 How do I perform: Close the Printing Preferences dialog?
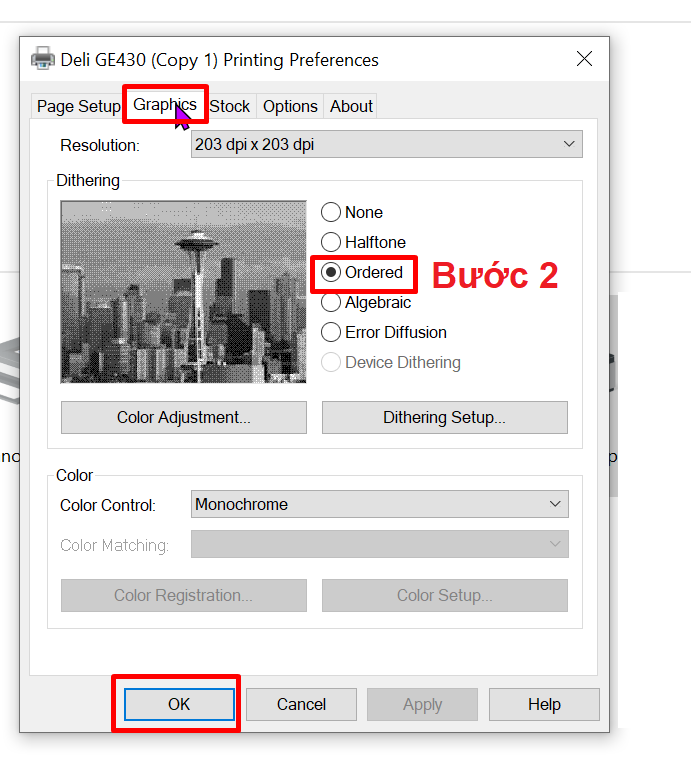tap(584, 59)
